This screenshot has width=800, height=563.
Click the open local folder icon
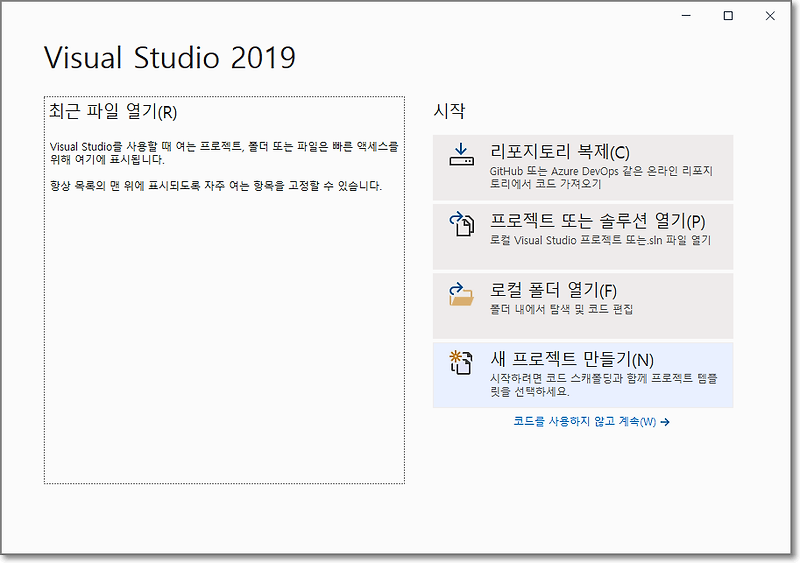coord(461,293)
